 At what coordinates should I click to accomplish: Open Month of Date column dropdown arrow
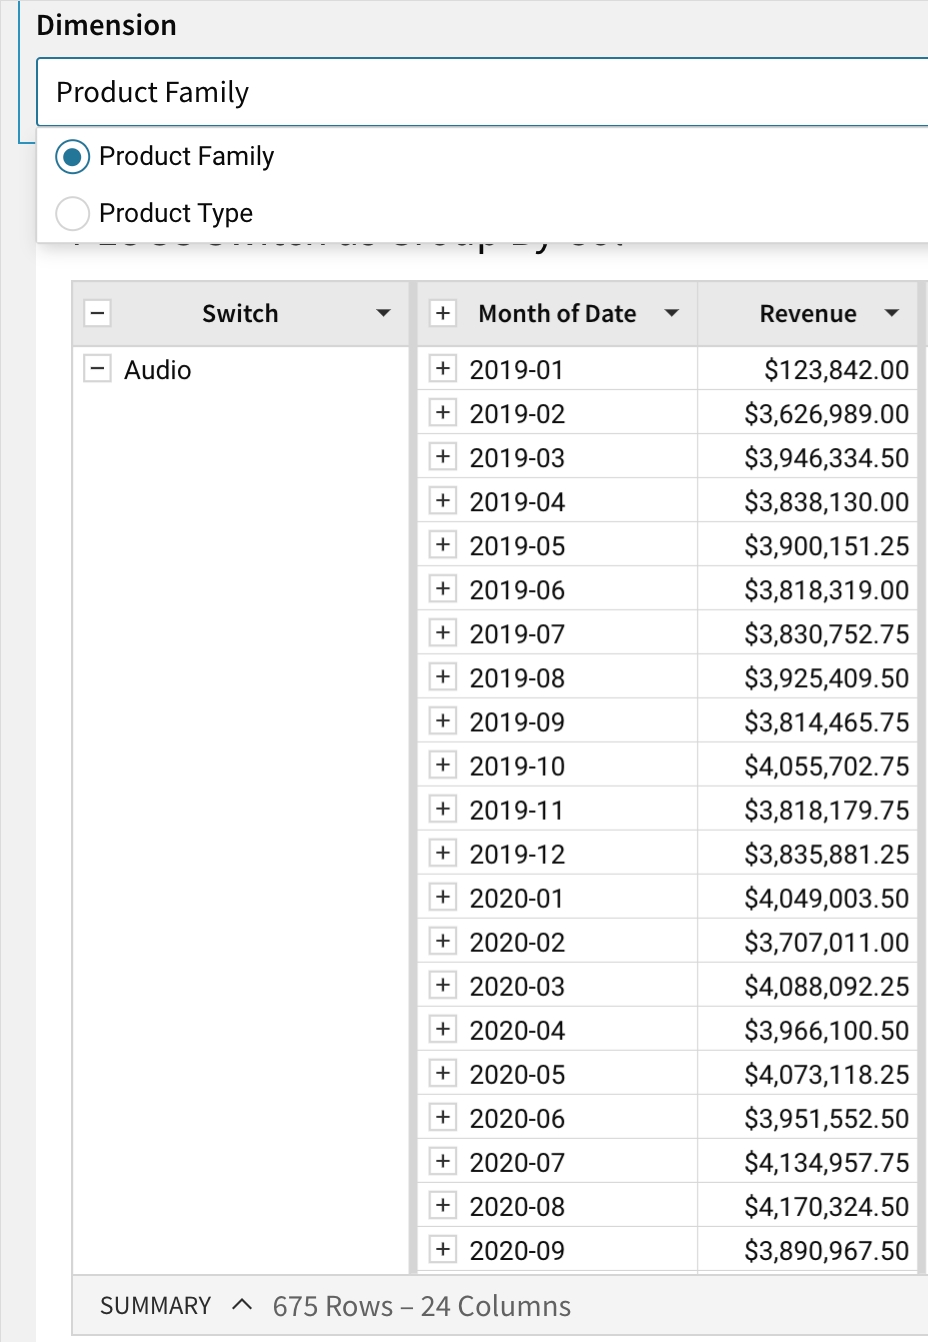pyautogui.click(x=672, y=313)
